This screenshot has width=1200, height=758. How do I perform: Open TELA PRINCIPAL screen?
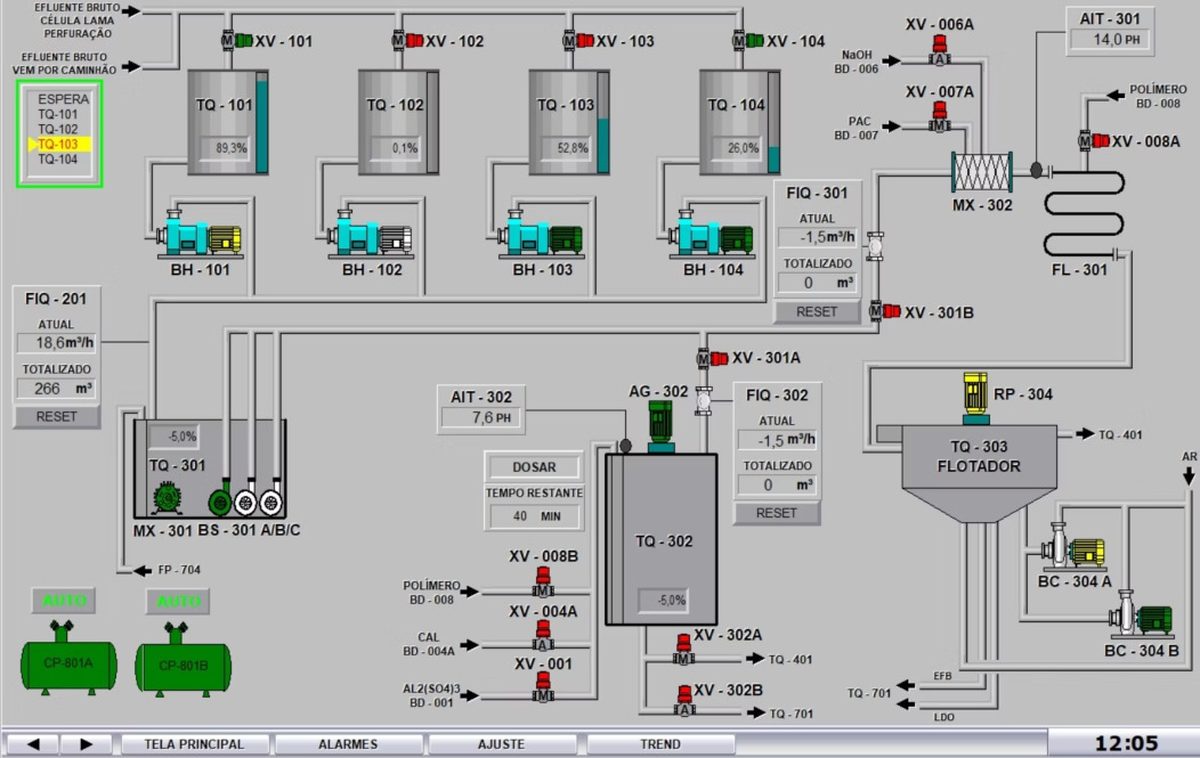point(194,744)
